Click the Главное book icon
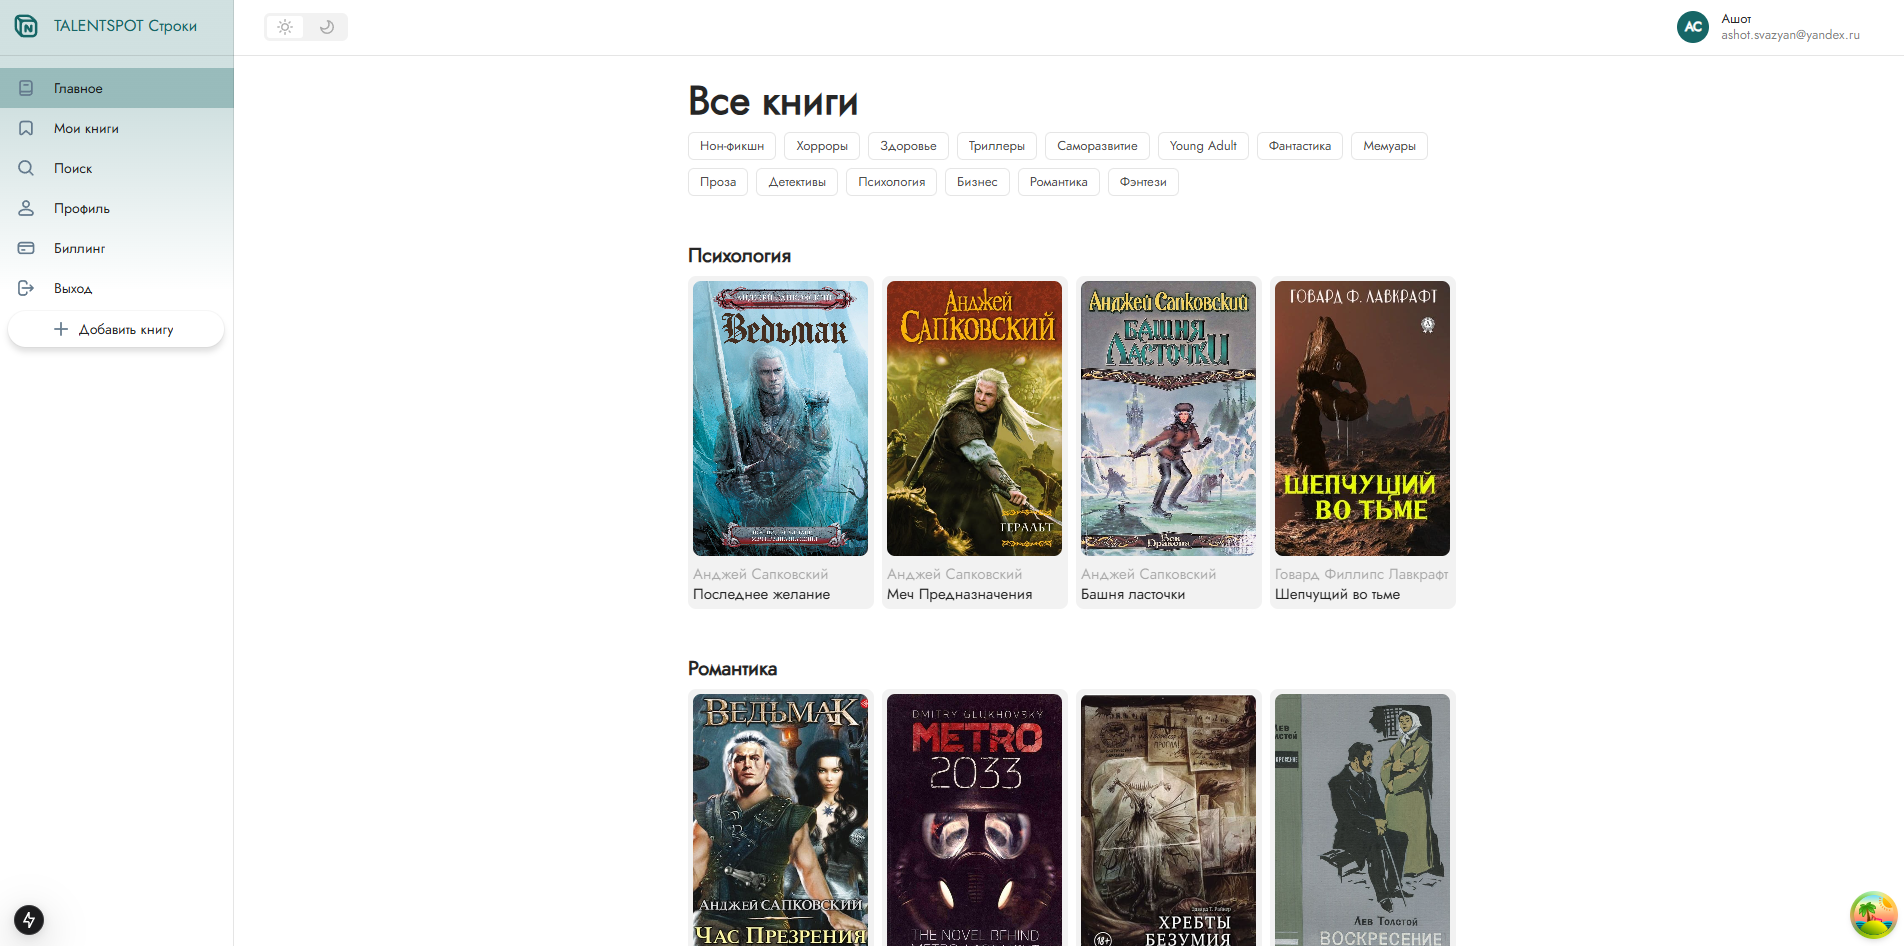 coord(26,88)
